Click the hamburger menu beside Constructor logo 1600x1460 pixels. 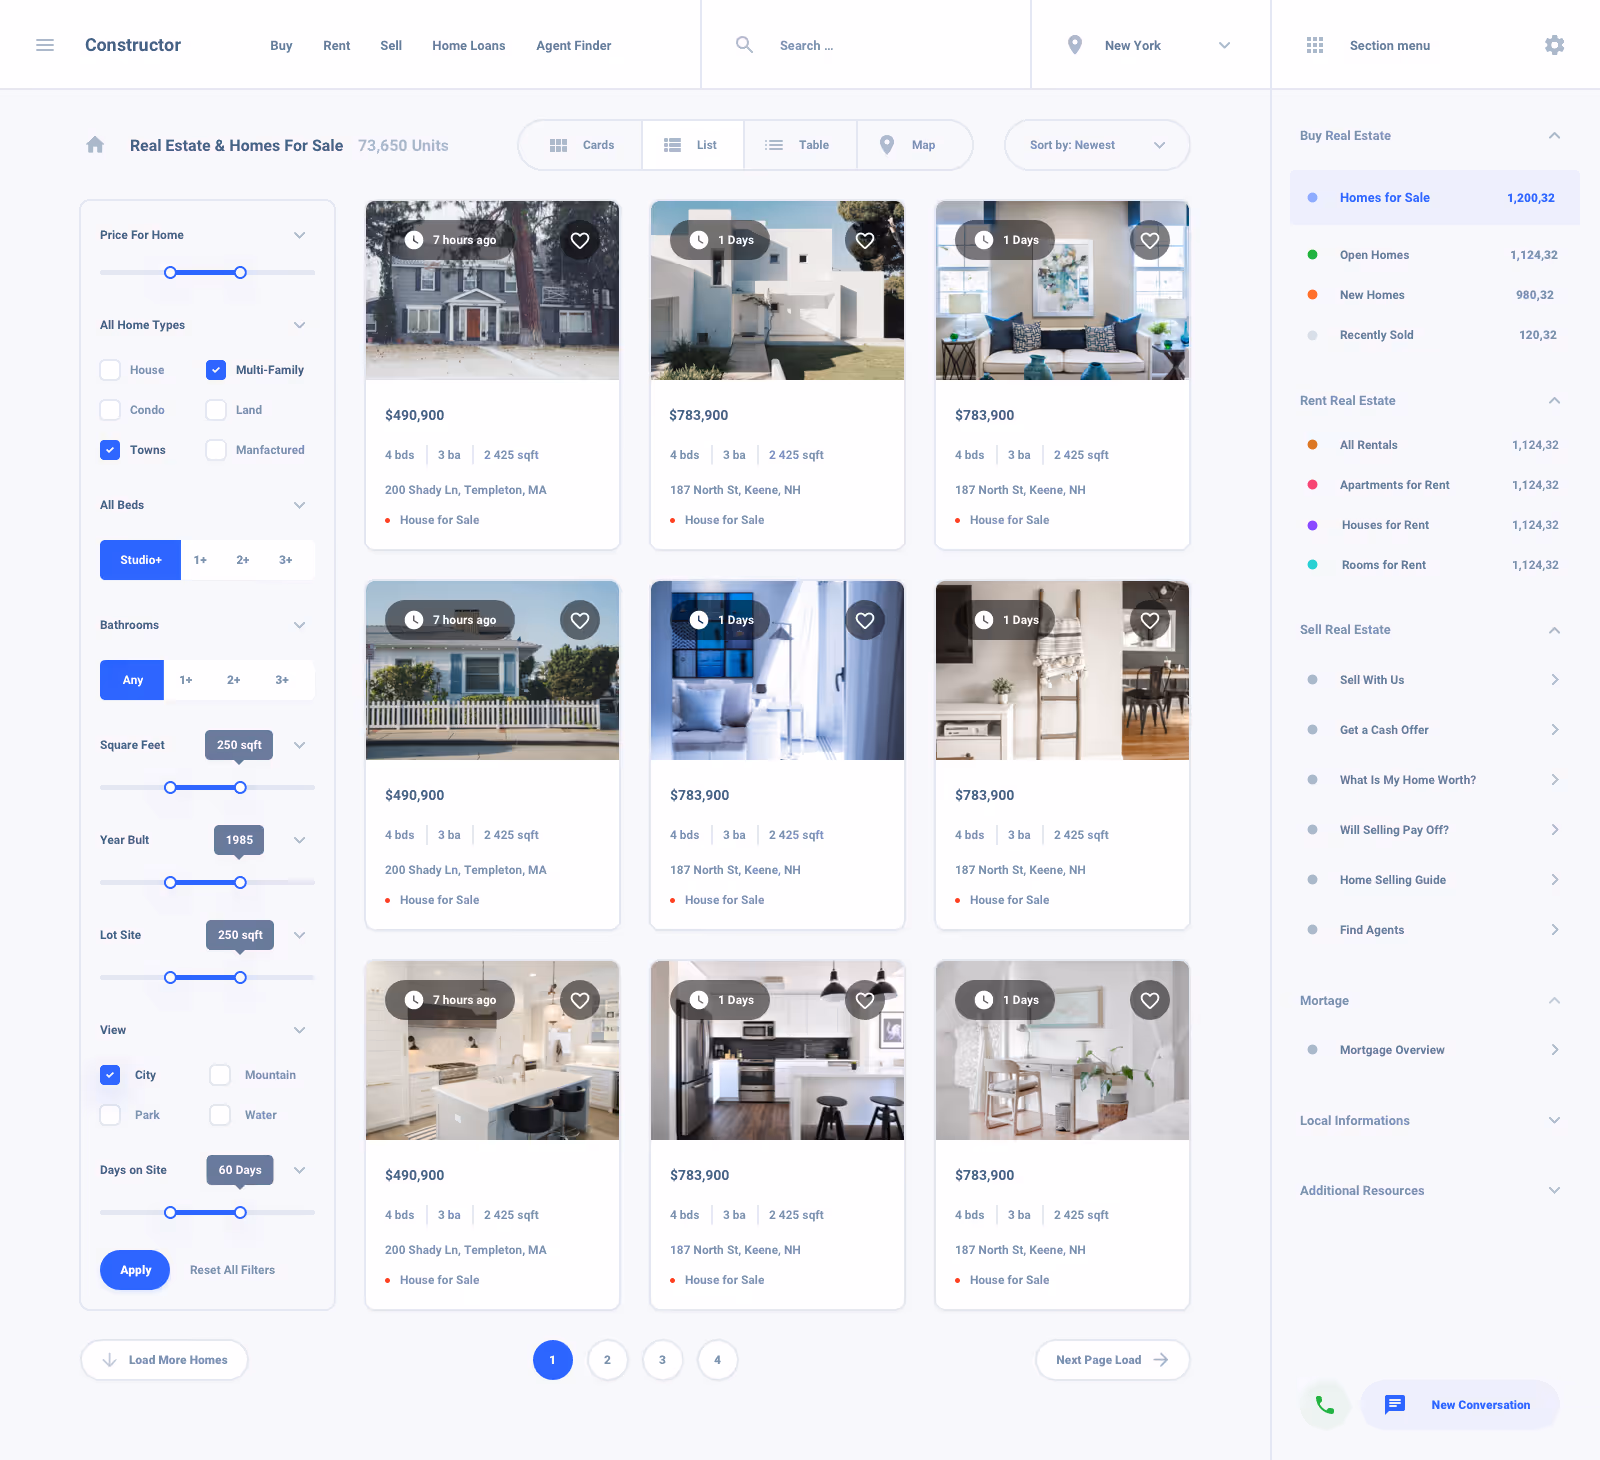(x=45, y=45)
